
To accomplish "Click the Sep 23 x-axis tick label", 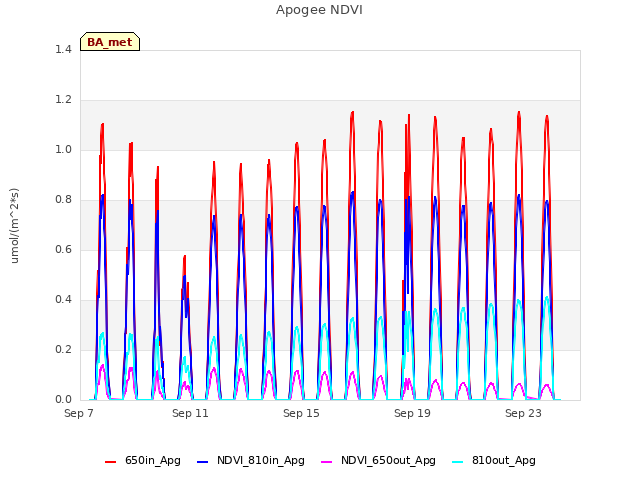I will coord(523,413).
